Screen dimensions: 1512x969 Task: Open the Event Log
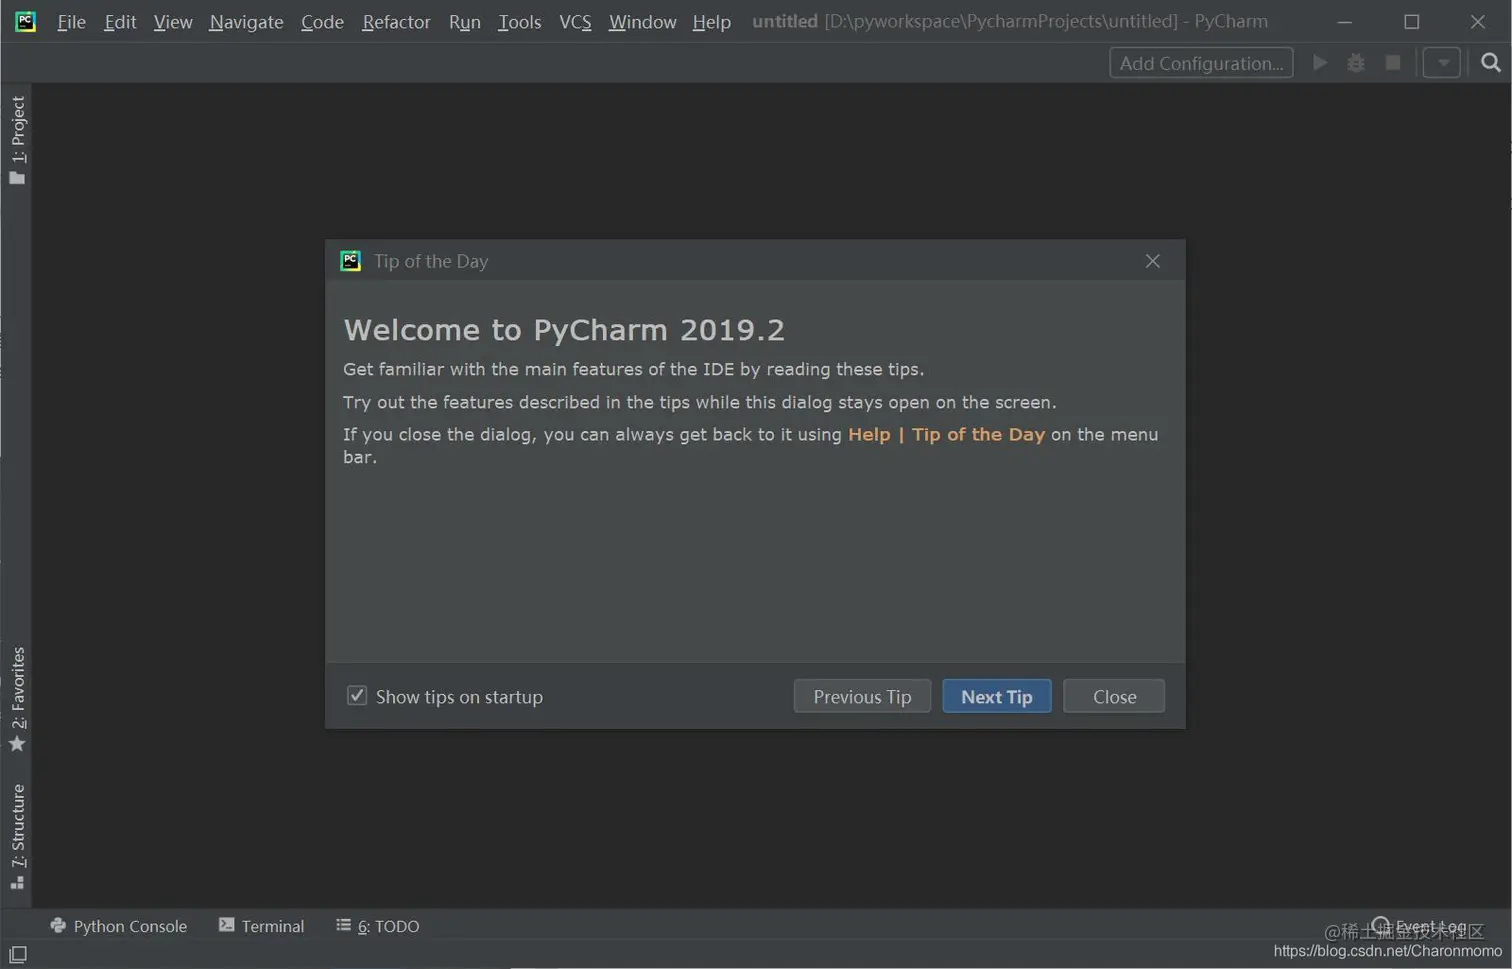[1419, 926]
